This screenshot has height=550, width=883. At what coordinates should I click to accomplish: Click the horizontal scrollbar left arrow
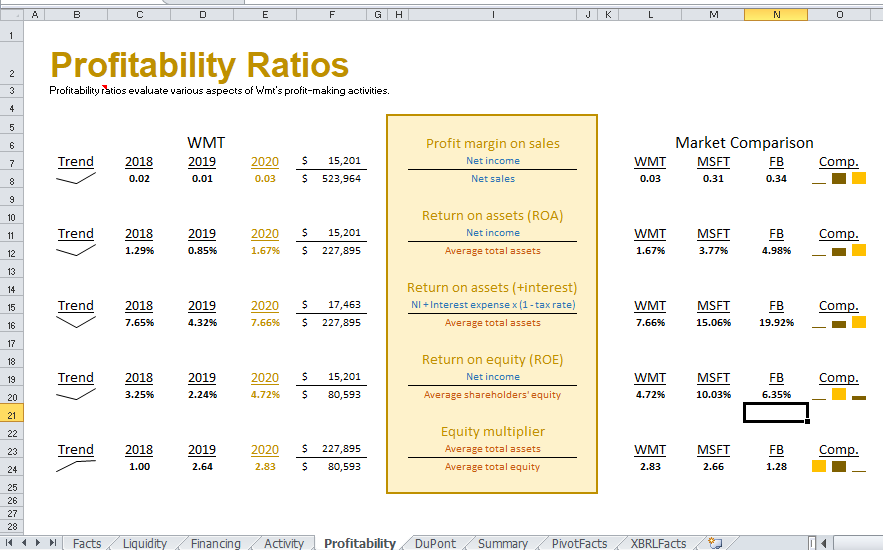824,543
